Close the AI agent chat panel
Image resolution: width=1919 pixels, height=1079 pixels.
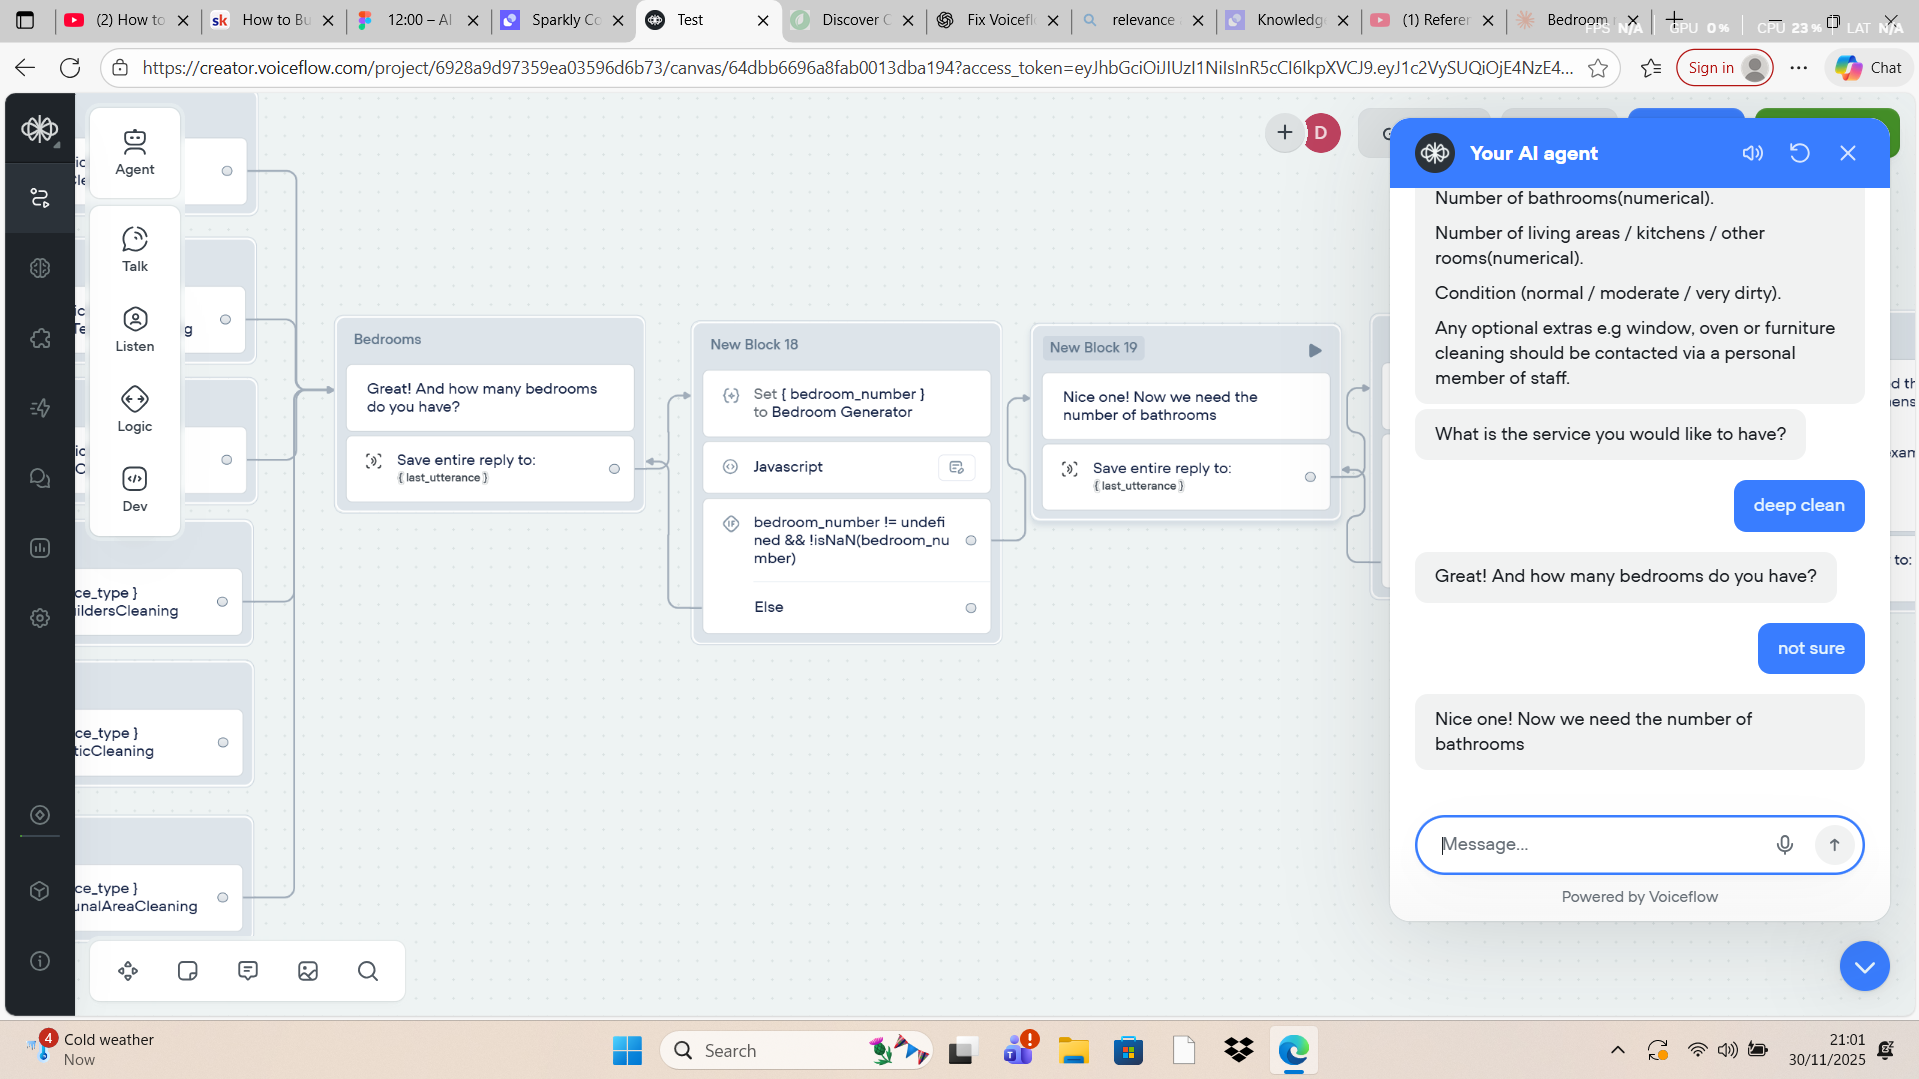click(x=1848, y=153)
